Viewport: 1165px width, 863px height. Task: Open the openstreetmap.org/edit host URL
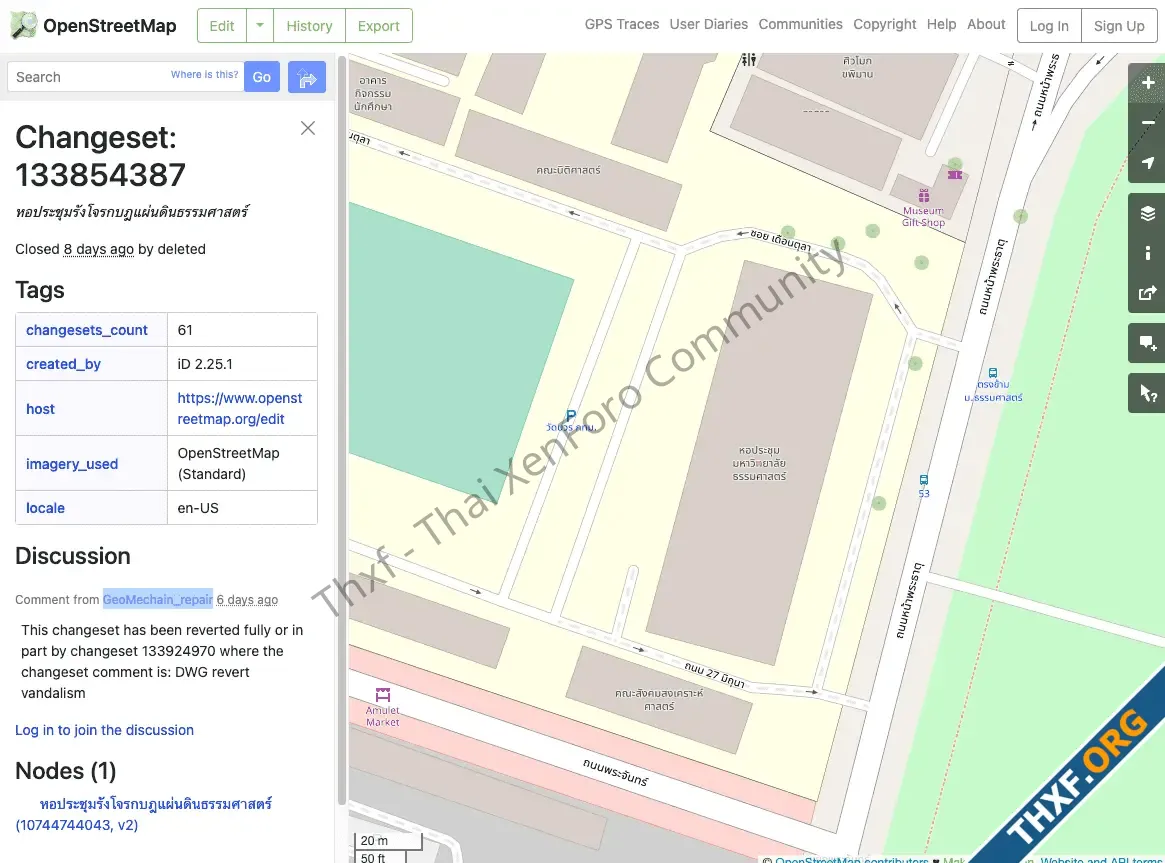(x=239, y=408)
